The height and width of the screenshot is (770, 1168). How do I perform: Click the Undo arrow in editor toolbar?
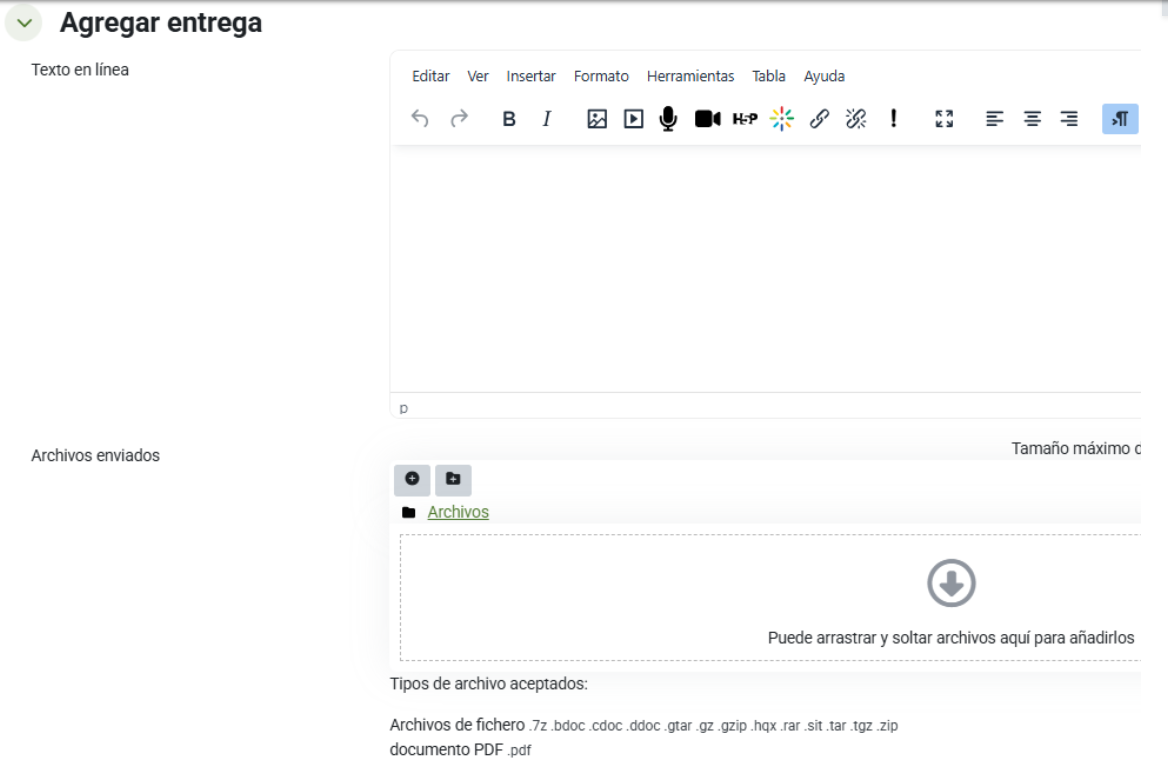[x=421, y=119]
